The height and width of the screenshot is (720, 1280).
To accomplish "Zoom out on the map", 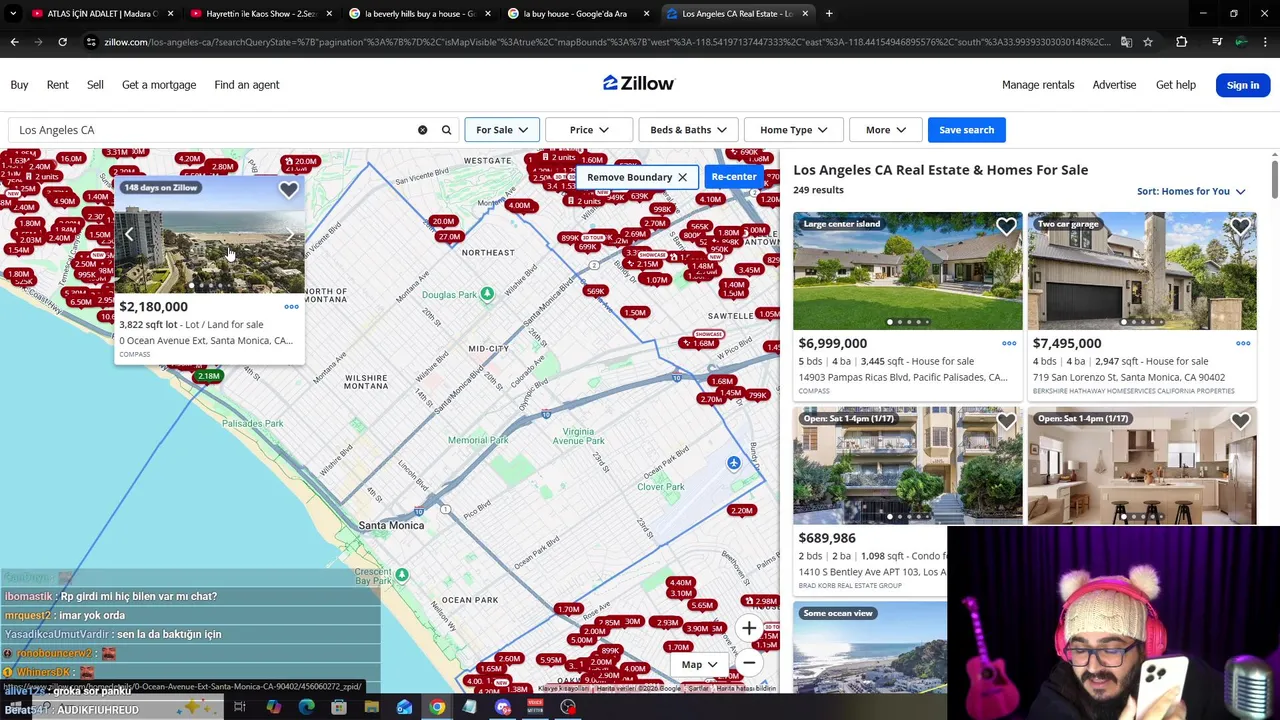I will point(749,663).
